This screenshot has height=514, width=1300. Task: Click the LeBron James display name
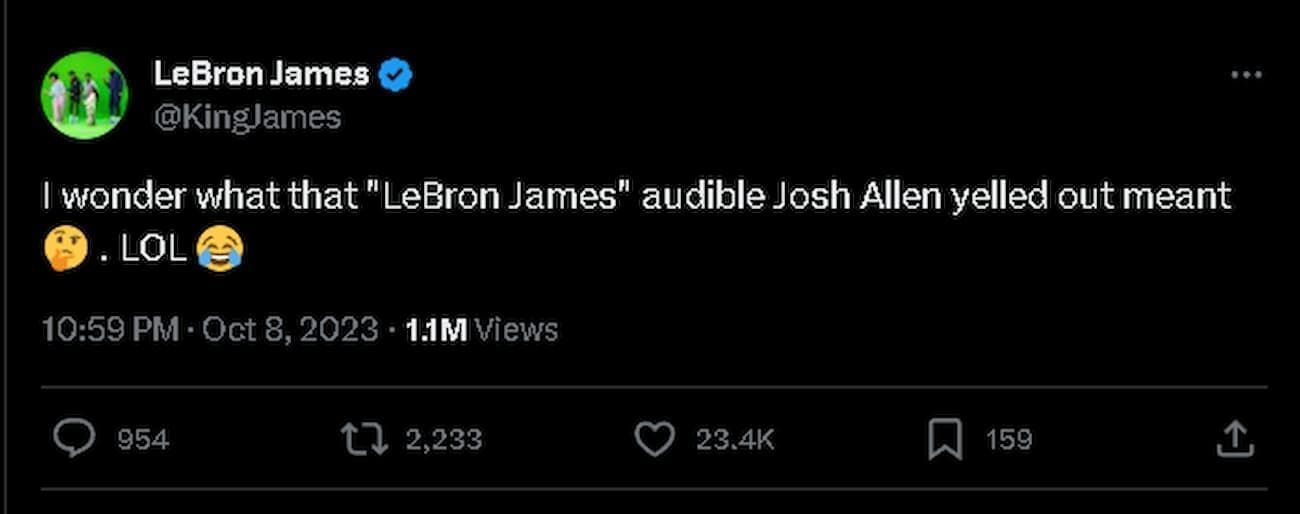pyautogui.click(x=261, y=73)
